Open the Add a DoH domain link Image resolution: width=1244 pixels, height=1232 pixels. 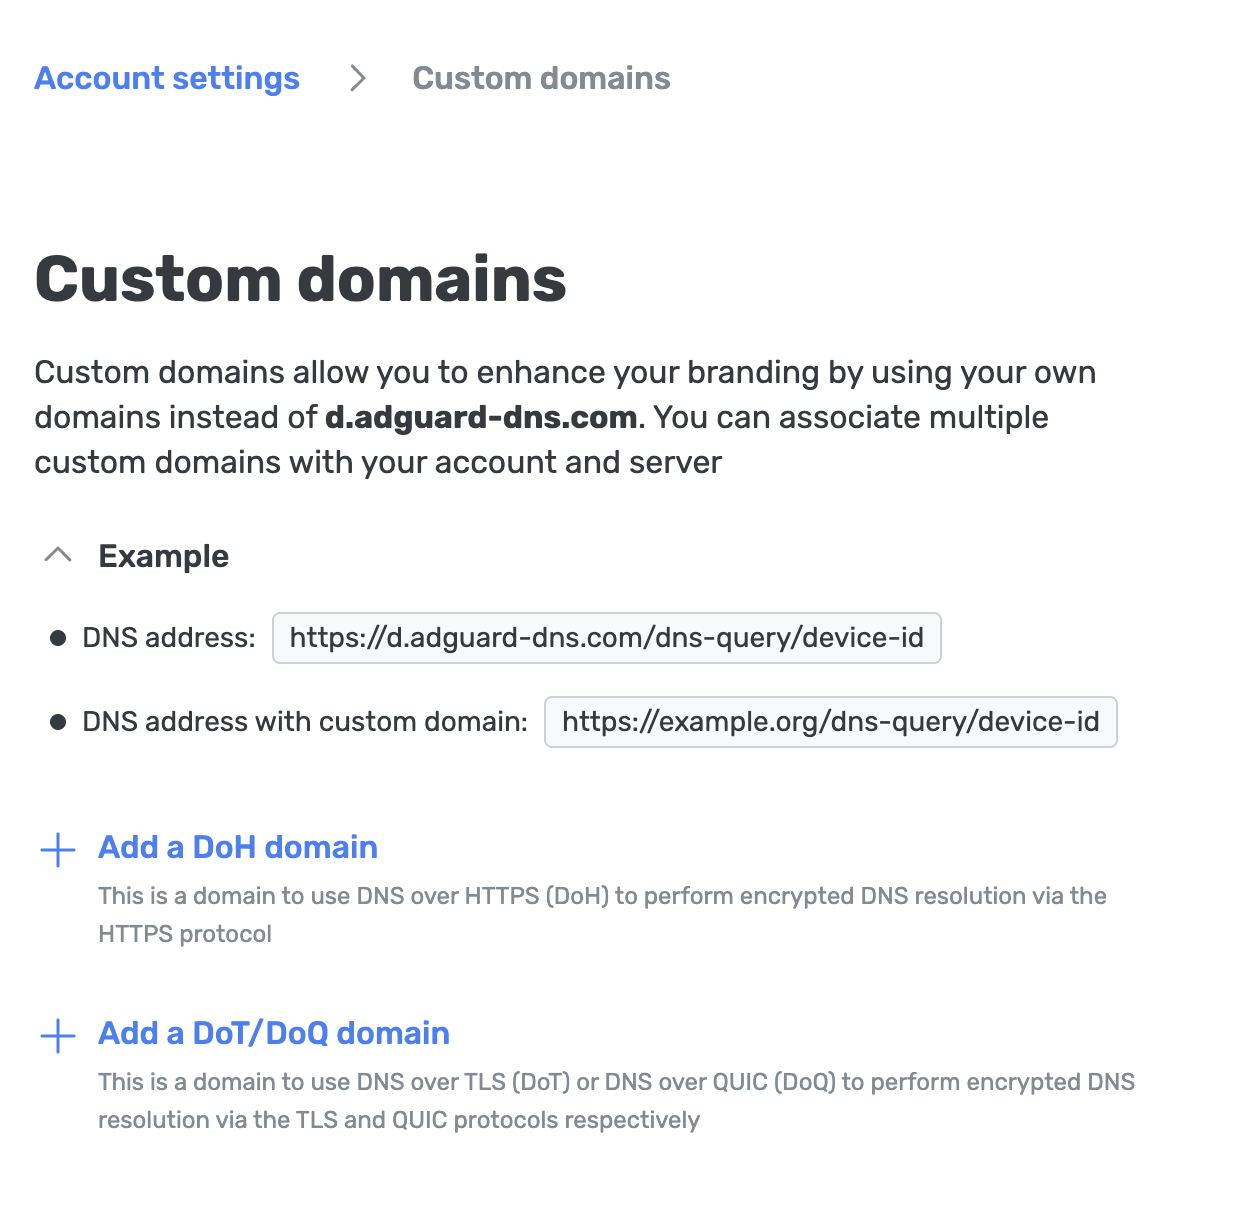[238, 847]
